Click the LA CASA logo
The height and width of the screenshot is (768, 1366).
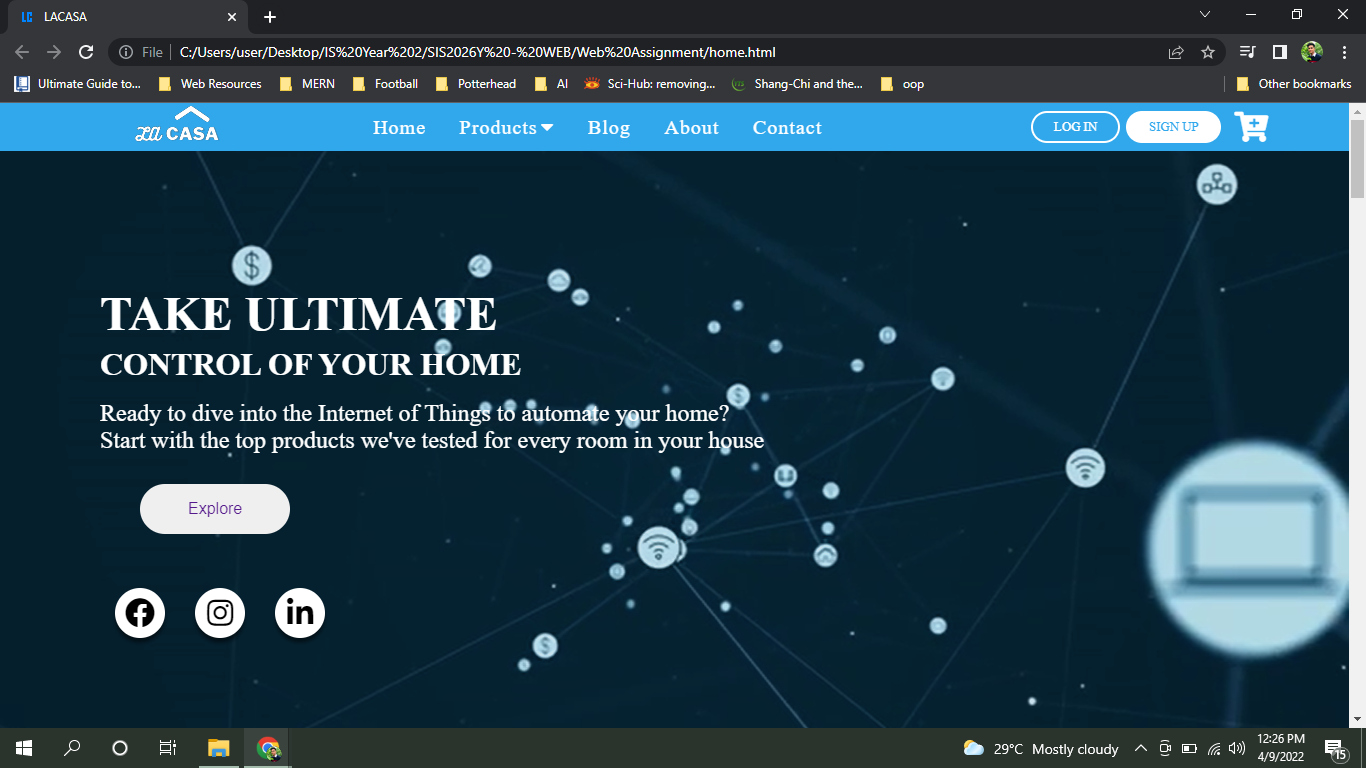click(x=176, y=127)
